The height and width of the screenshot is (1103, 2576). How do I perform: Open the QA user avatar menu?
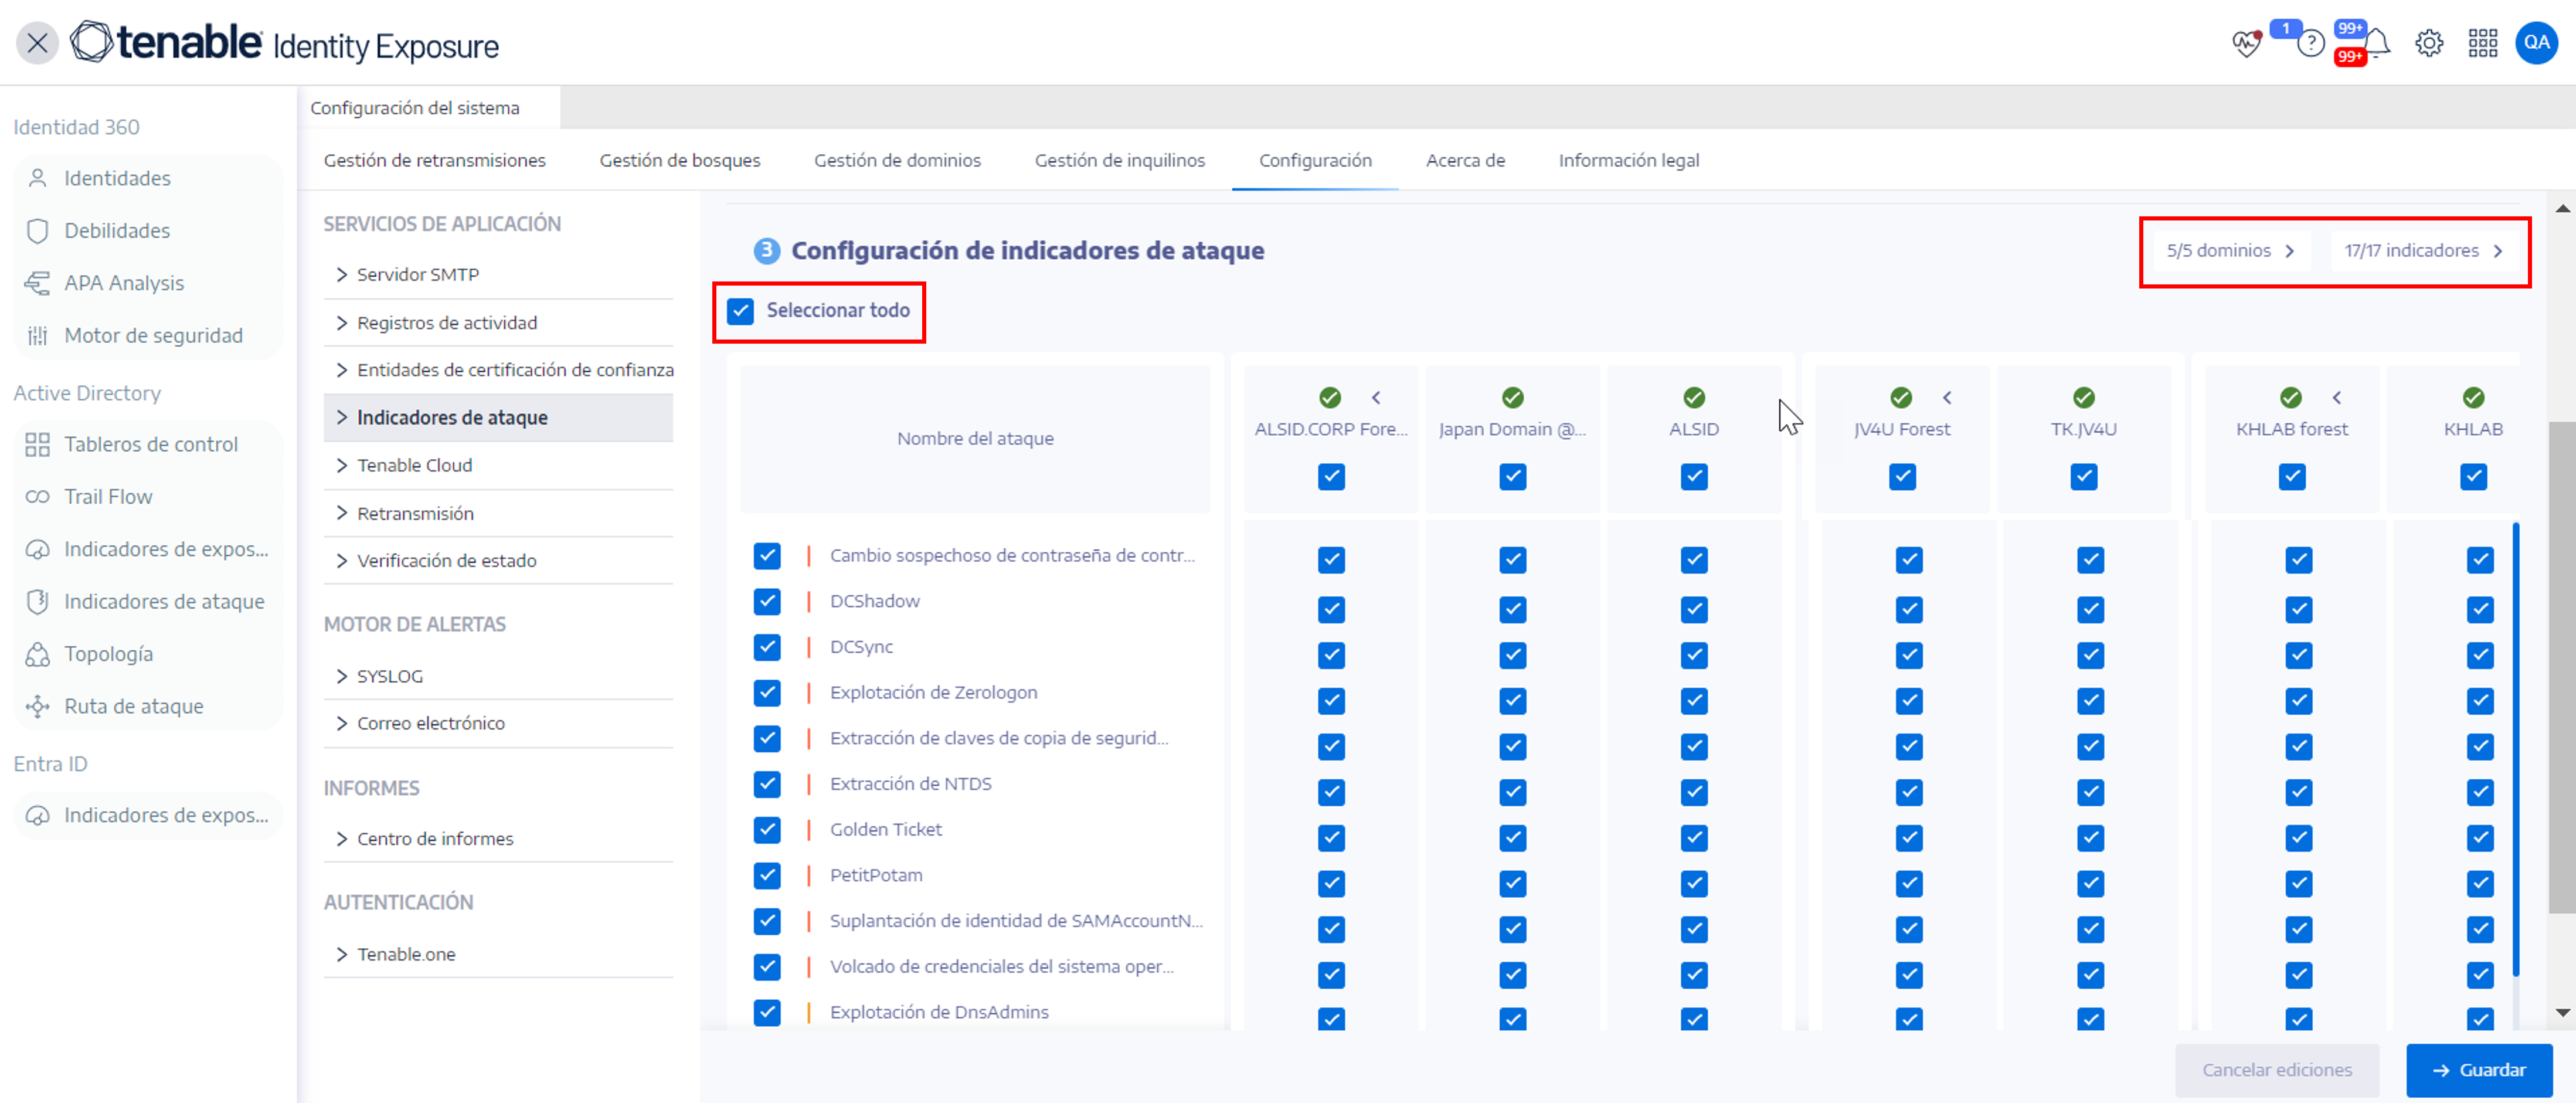coord(2536,43)
